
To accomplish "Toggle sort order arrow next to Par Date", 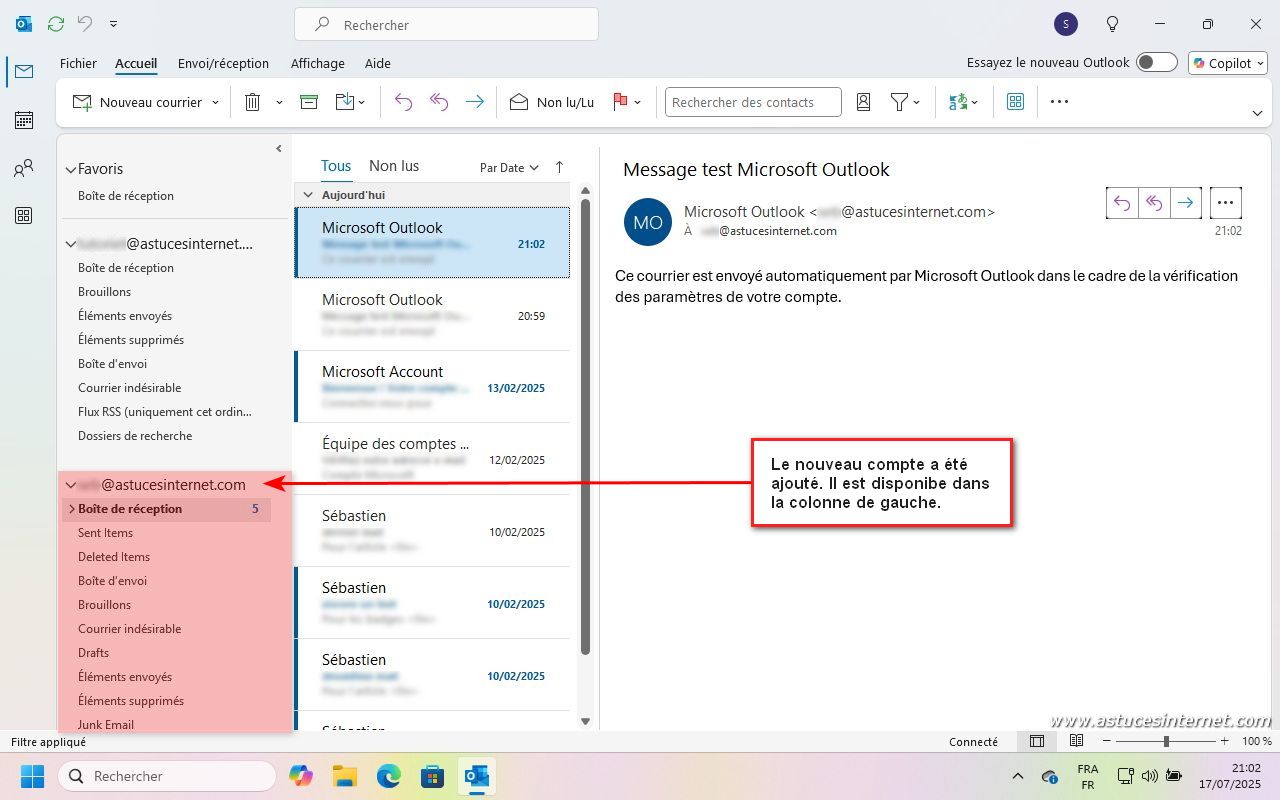I will tap(559, 167).
